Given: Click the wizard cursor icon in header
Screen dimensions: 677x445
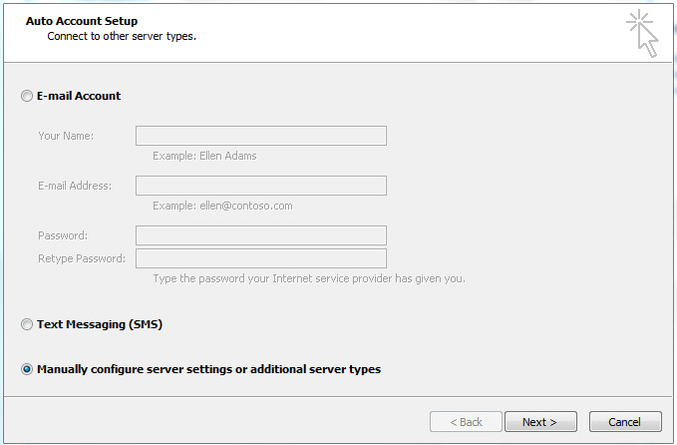Looking at the screenshot, I should click(642, 34).
